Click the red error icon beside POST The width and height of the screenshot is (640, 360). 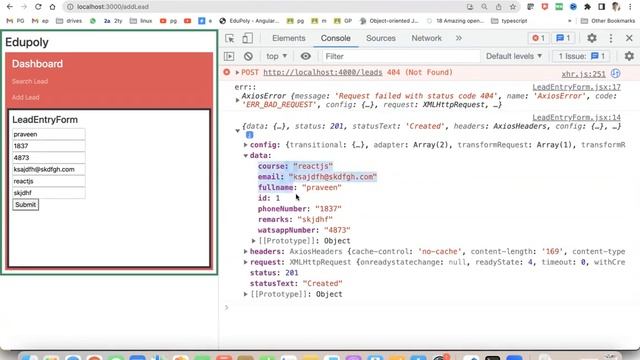pos(227,72)
